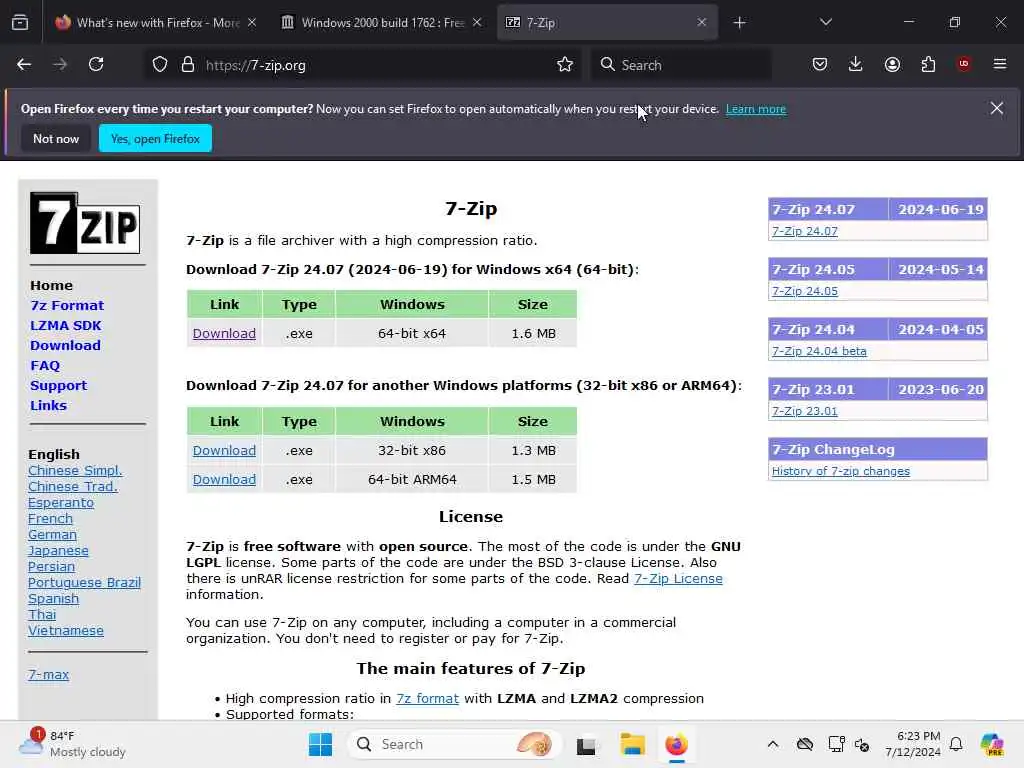
Task: Click the Firefox toolbar Search box
Action: (x=681, y=65)
